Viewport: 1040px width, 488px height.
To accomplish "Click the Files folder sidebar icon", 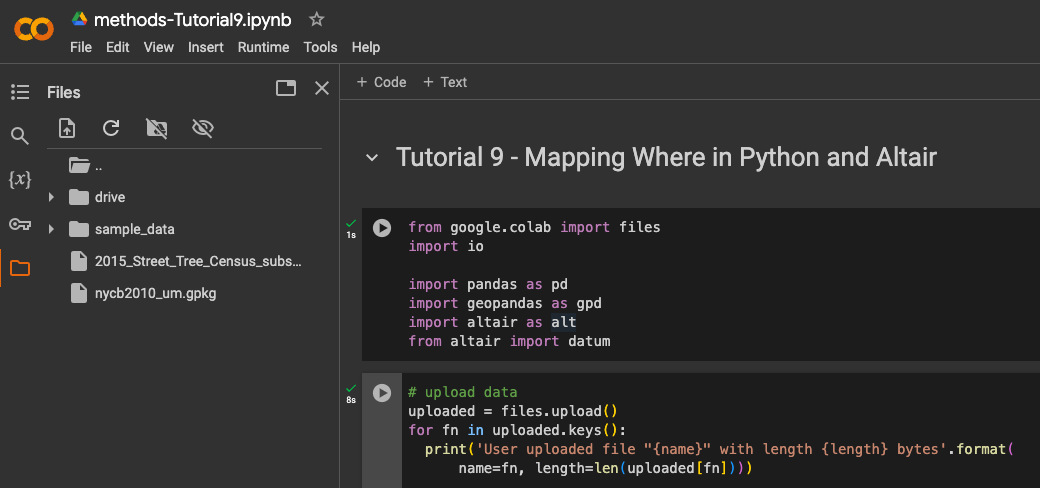I will point(20,268).
